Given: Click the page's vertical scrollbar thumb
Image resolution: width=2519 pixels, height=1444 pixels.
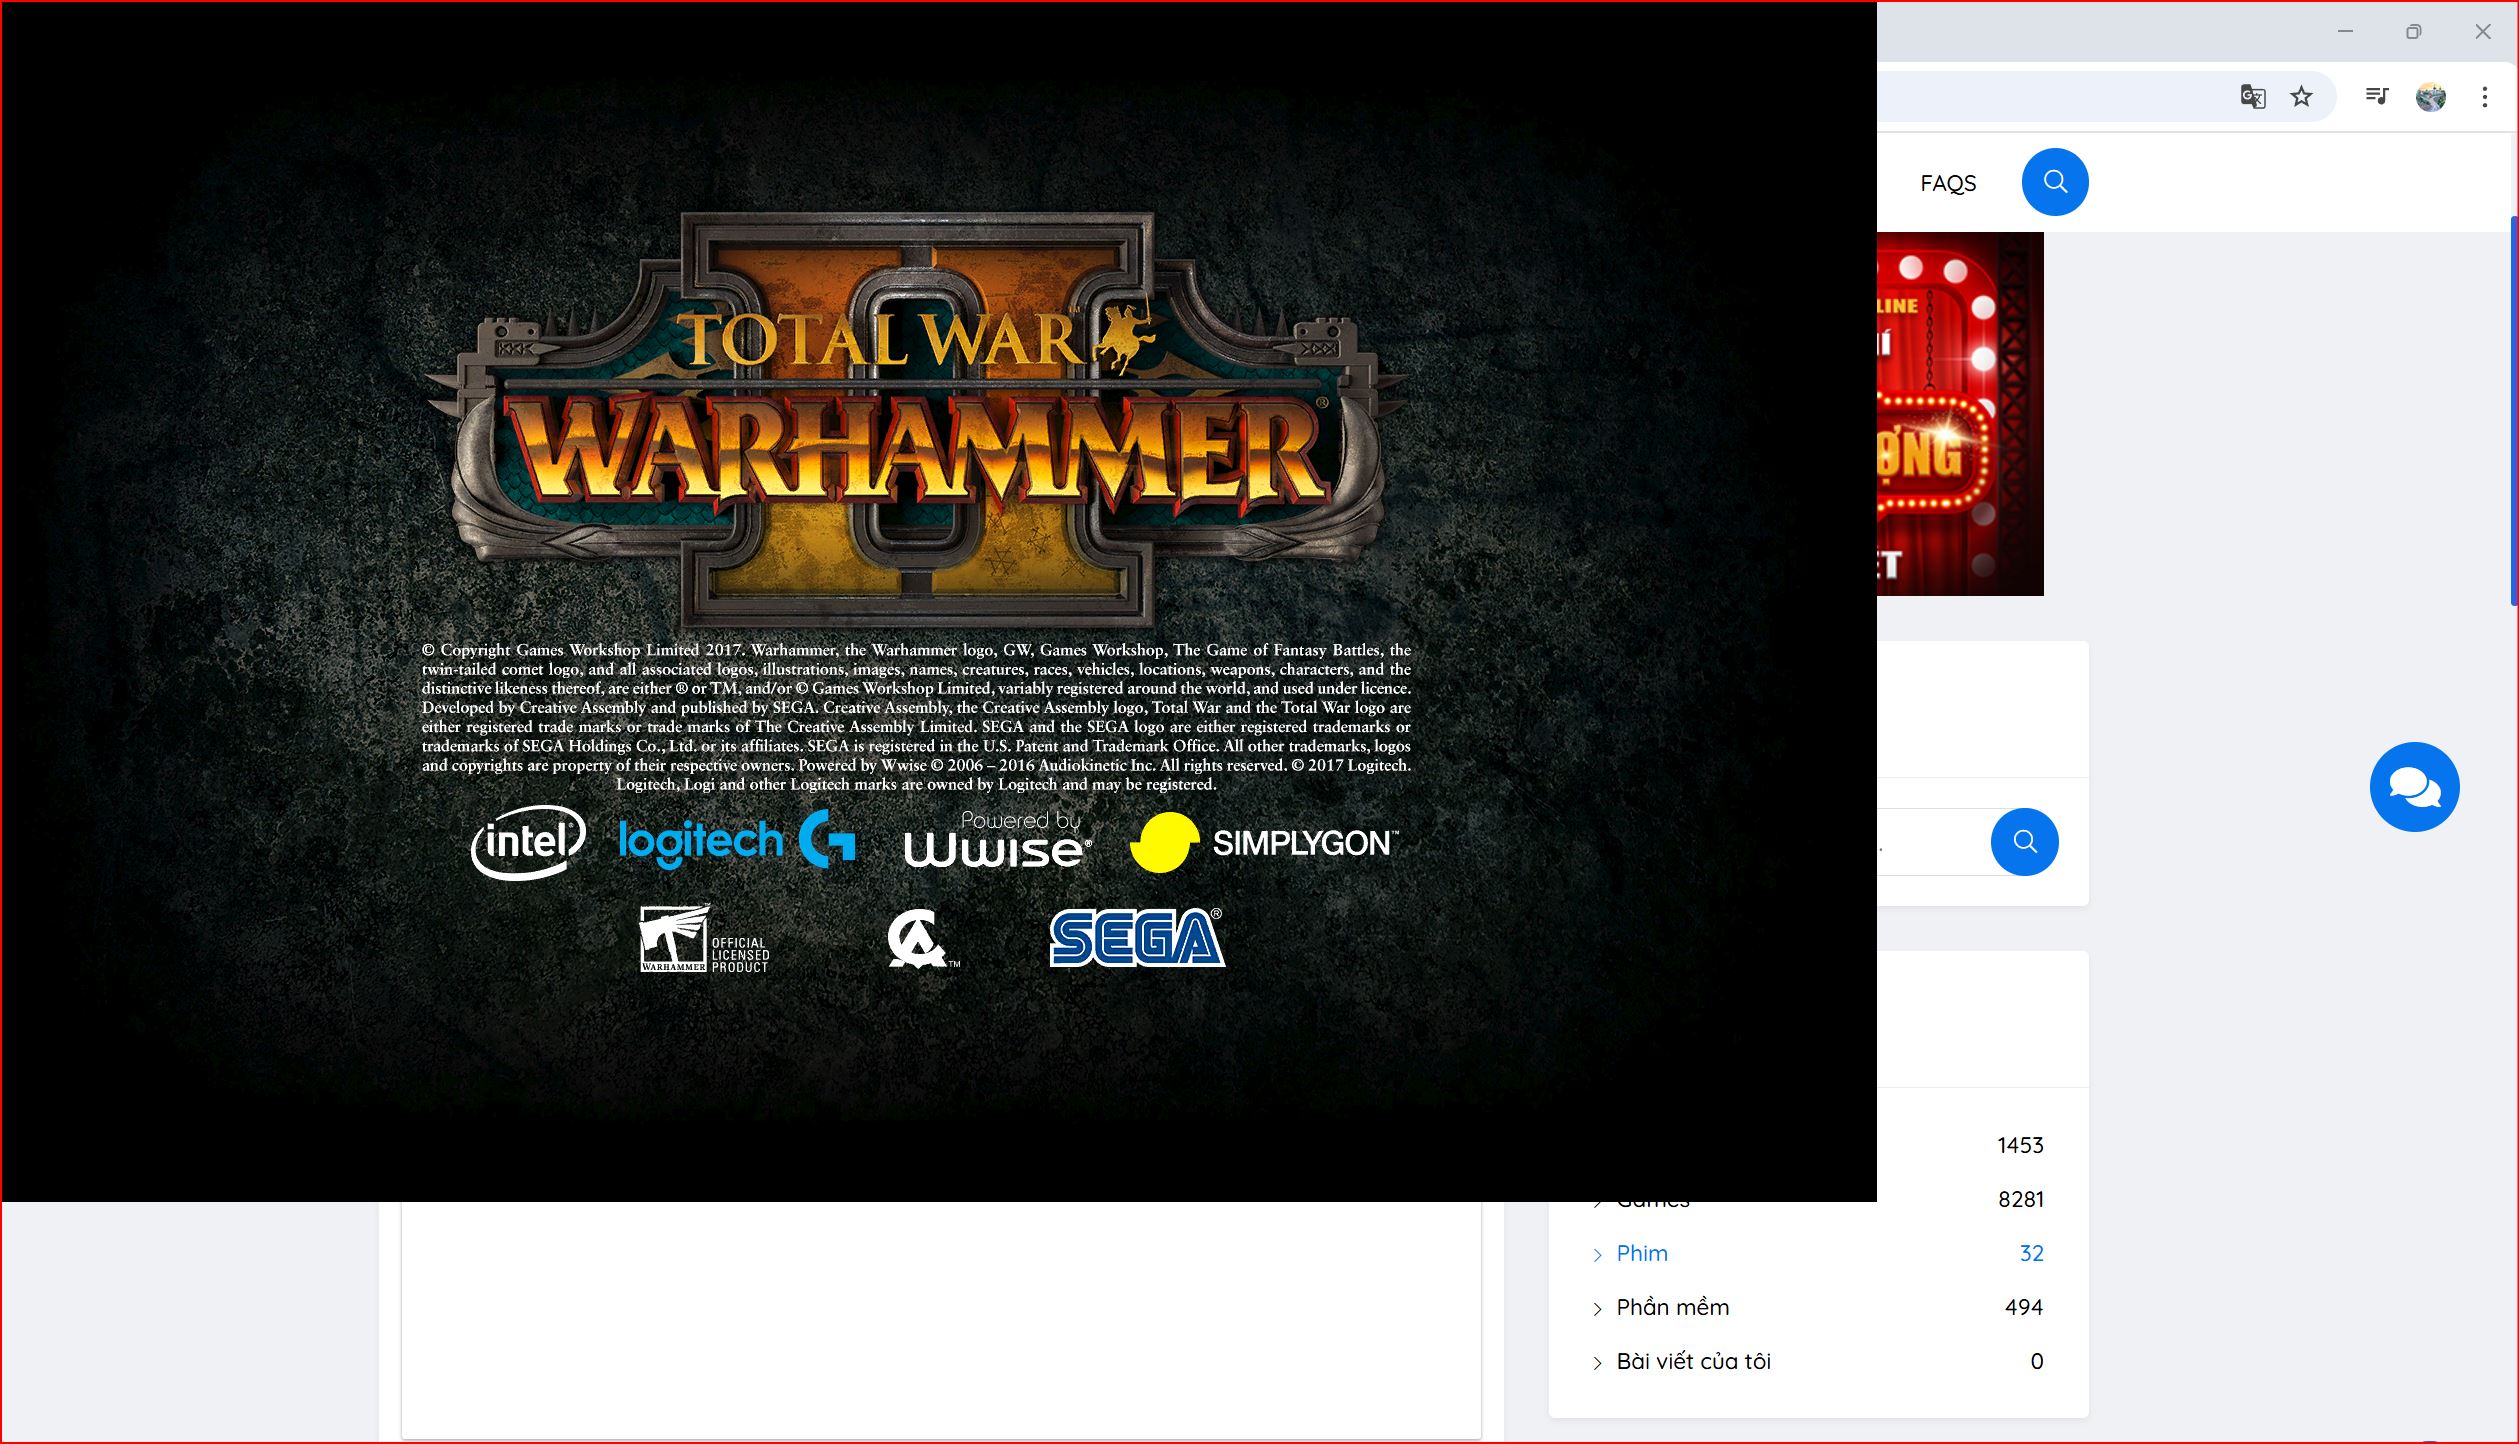Looking at the screenshot, I should (2513, 410).
